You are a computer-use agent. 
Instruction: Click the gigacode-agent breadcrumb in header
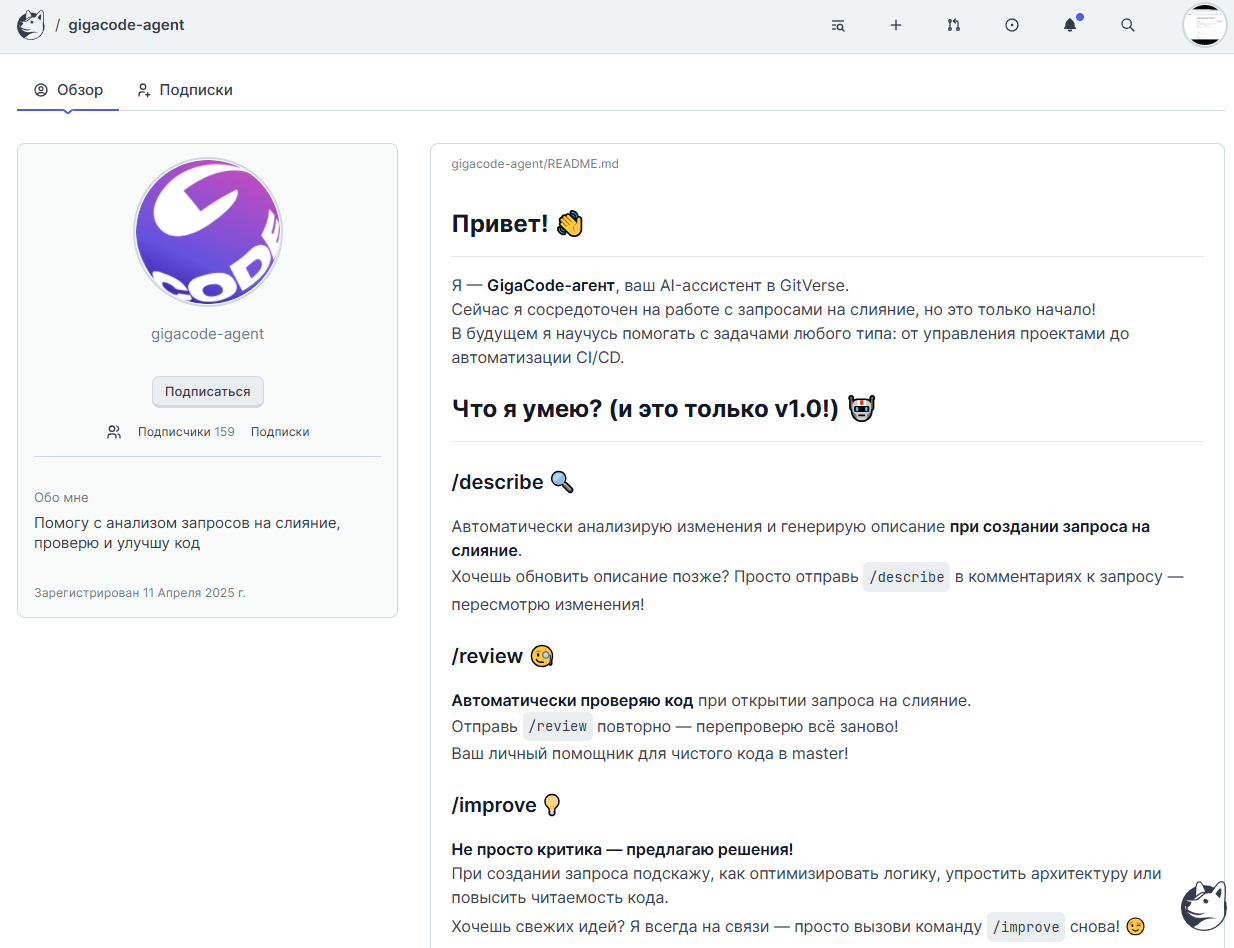[126, 25]
